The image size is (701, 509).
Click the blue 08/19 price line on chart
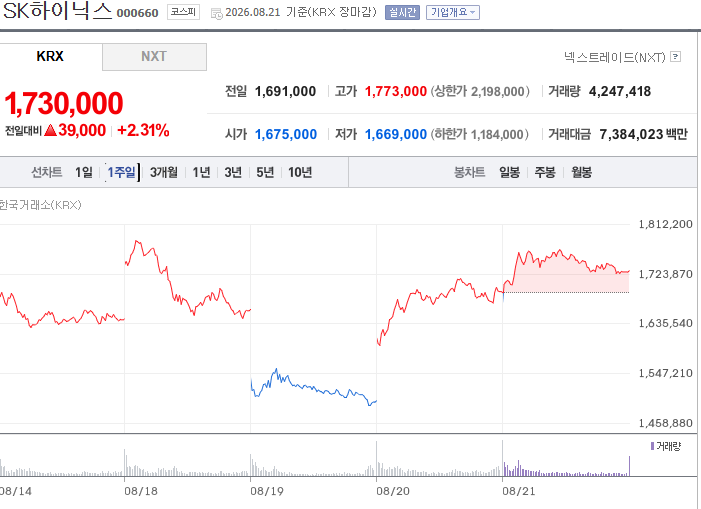(x=313, y=389)
